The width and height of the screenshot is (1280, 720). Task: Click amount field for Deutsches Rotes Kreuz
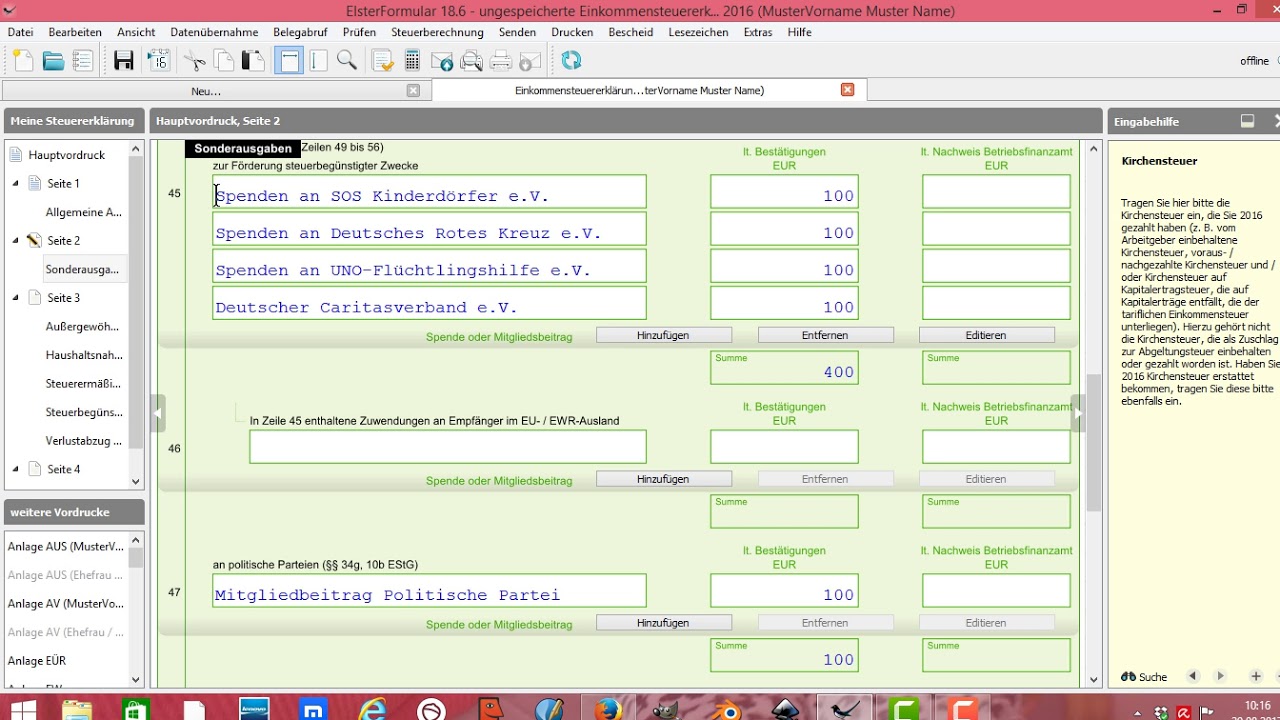[x=784, y=229]
